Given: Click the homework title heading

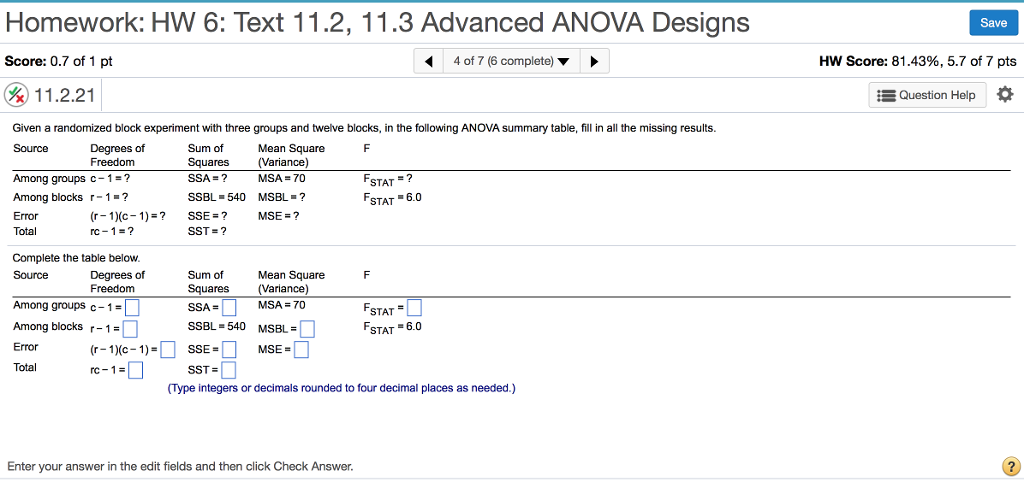Looking at the screenshot, I should point(377,24).
